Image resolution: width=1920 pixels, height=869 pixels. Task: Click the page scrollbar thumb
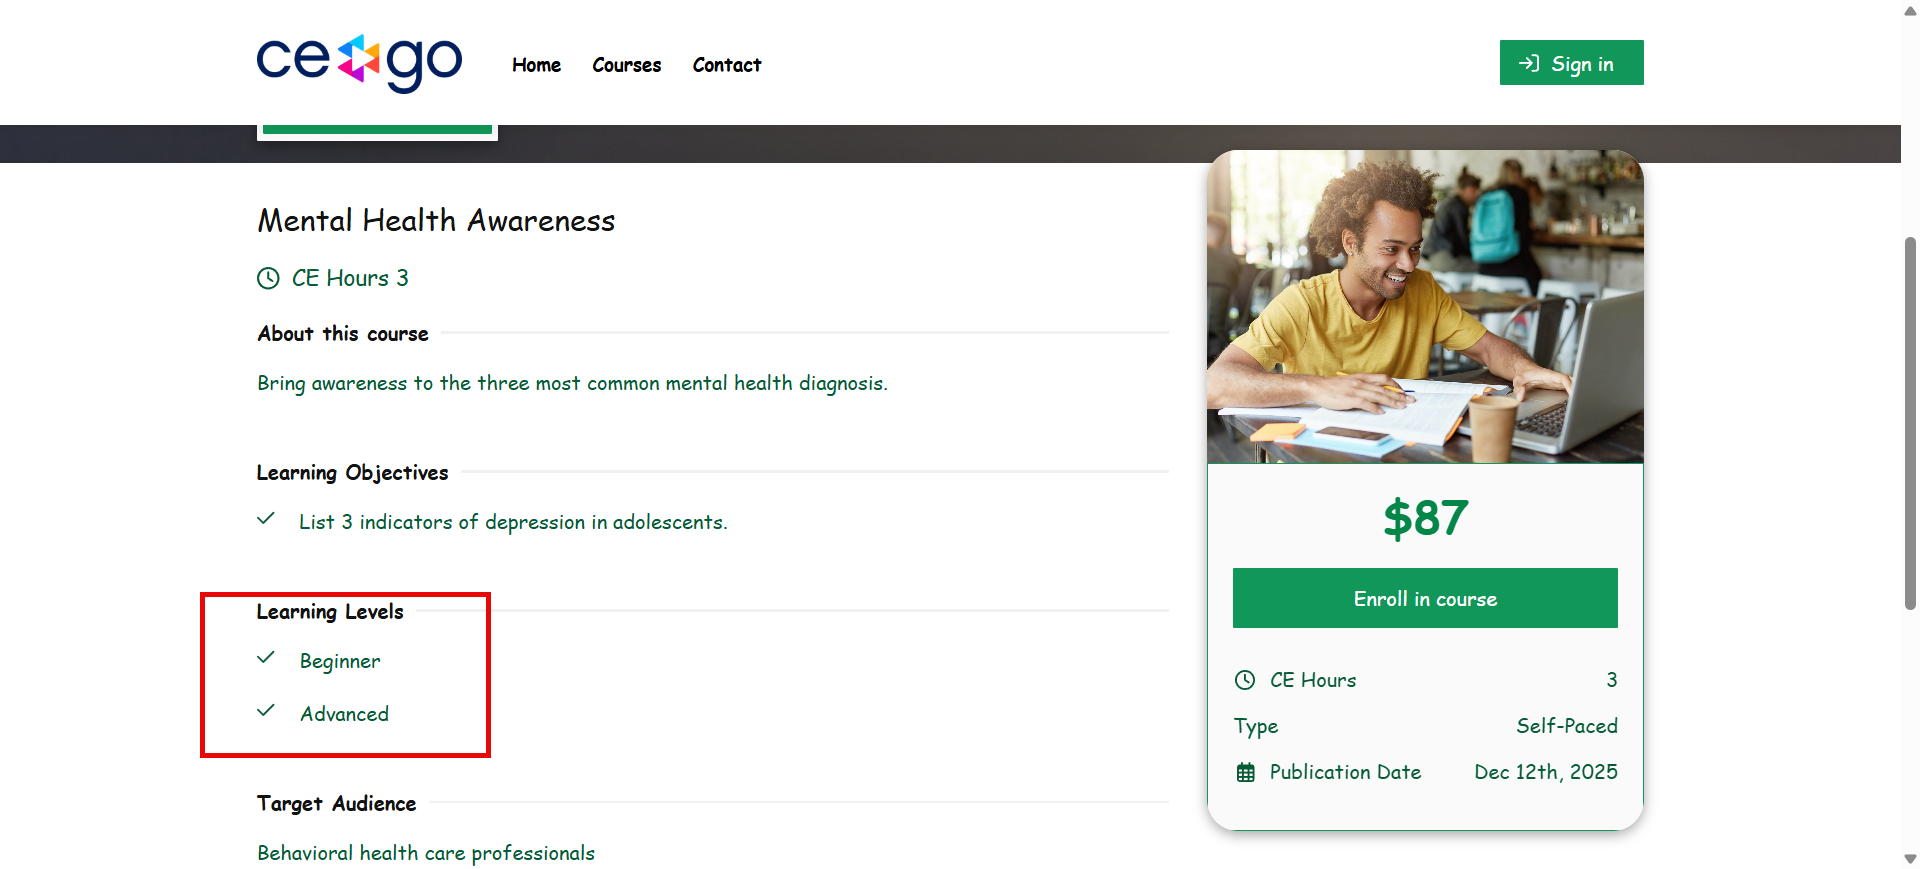point(1910,423)
